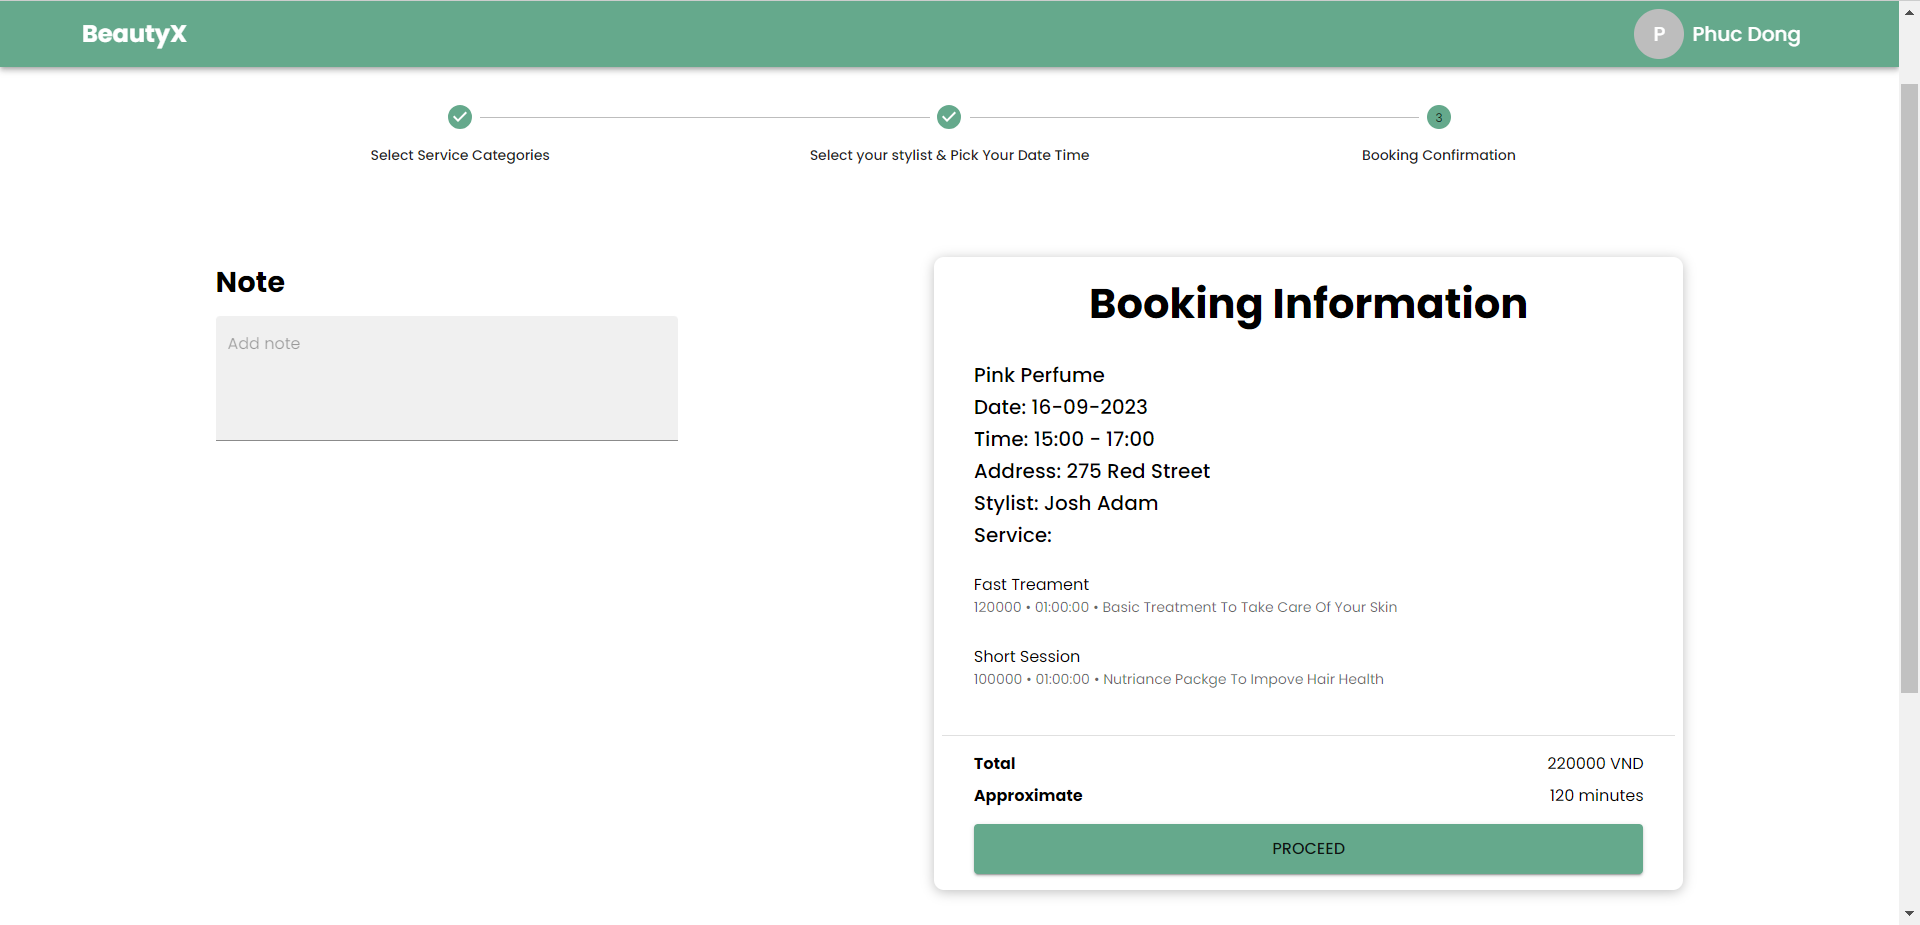Click the BeautyX logo

coord(134,34)
